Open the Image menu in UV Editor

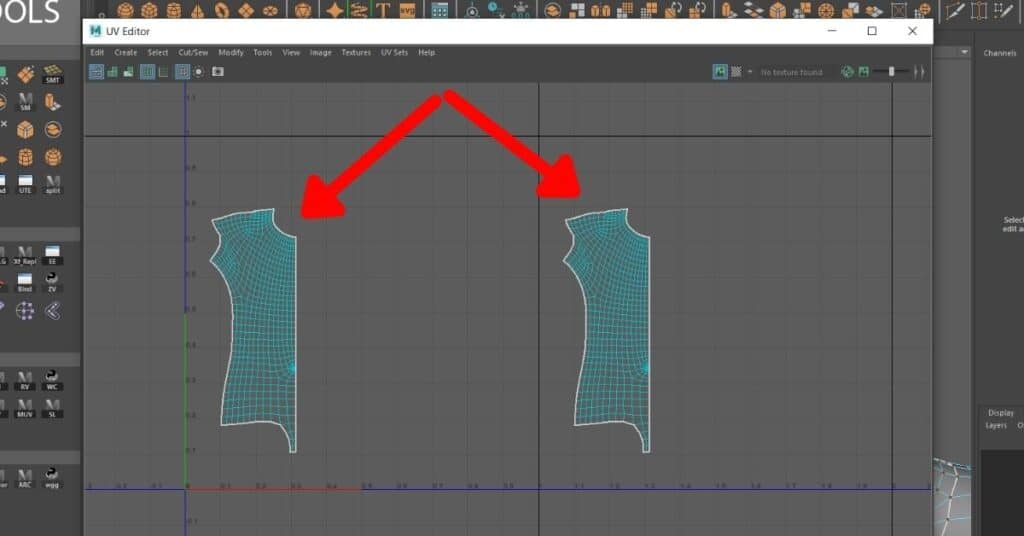point(321,52)
